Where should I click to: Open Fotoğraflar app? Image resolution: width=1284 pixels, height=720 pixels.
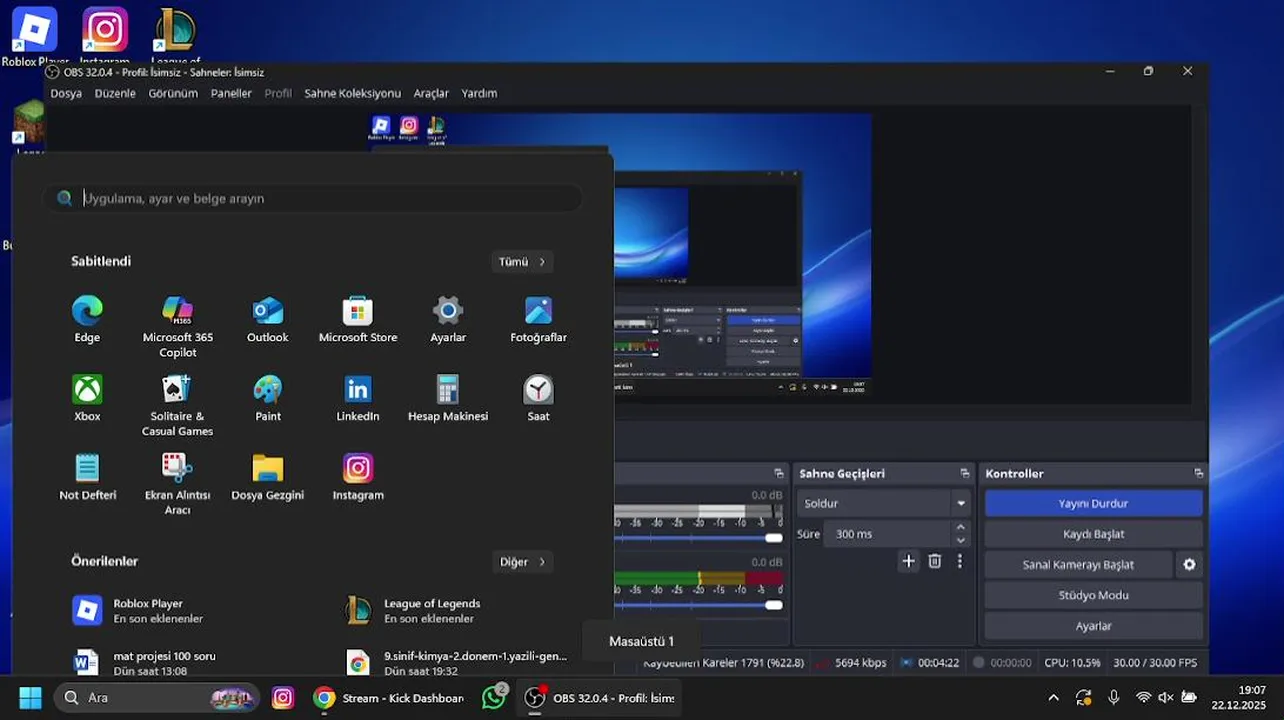click(x=538, y=320)
